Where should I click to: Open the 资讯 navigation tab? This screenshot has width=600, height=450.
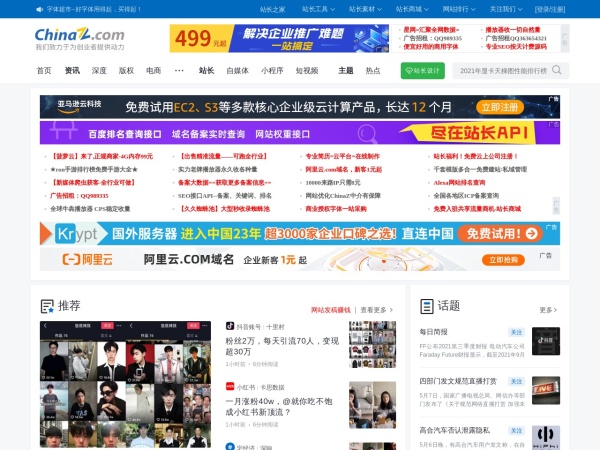72,71
